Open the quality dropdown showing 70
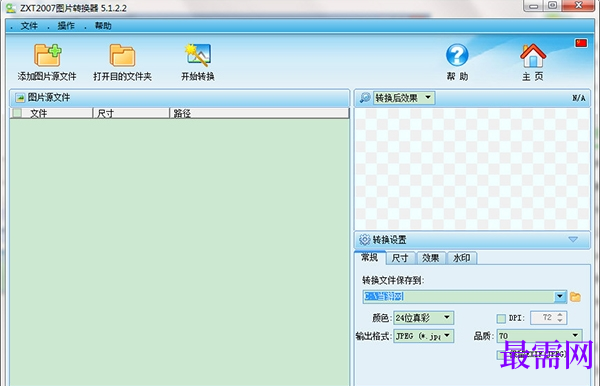The height and width of the screenshot is (386, 612). pyautogui.click(x=539, y=336)
